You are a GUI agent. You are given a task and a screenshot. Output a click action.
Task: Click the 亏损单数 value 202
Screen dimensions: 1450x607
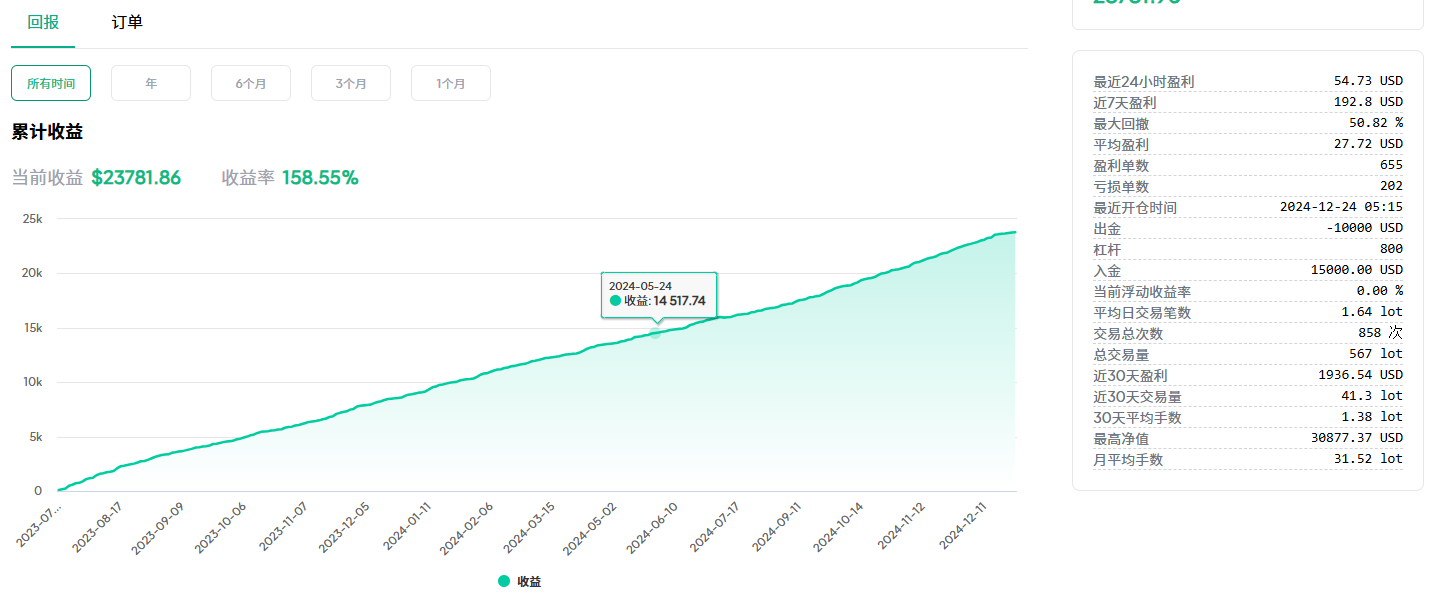pyautogui.click(x=1391, y=186)
